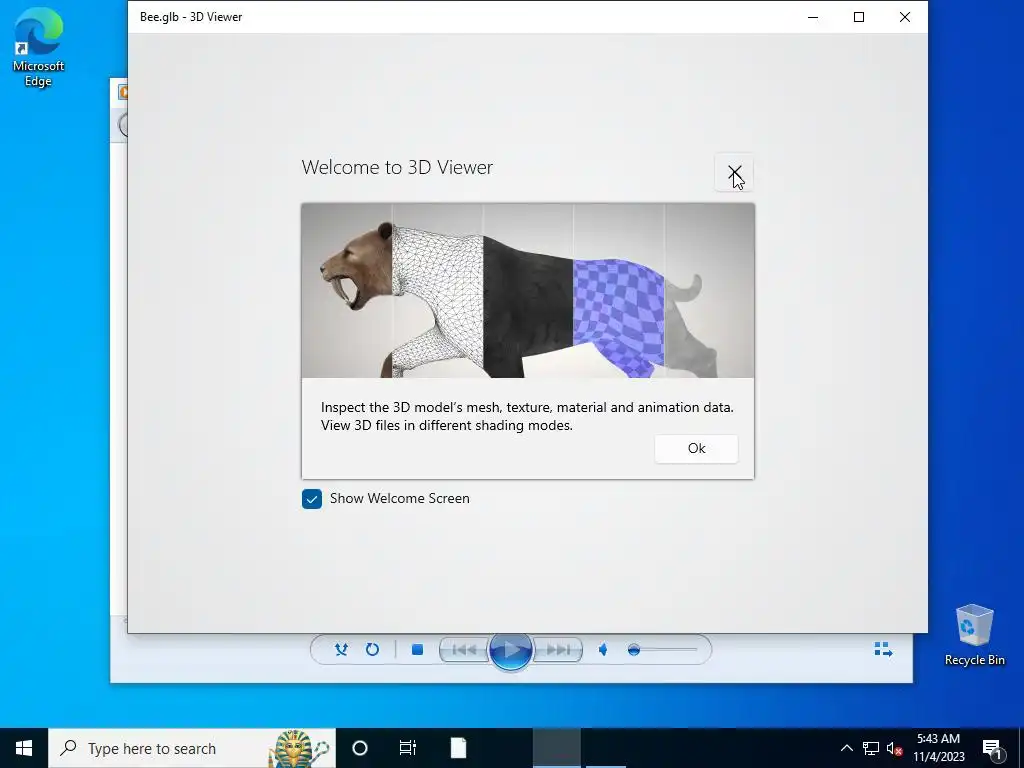
Task: Open the Windows Start menu
Action: 24,748
